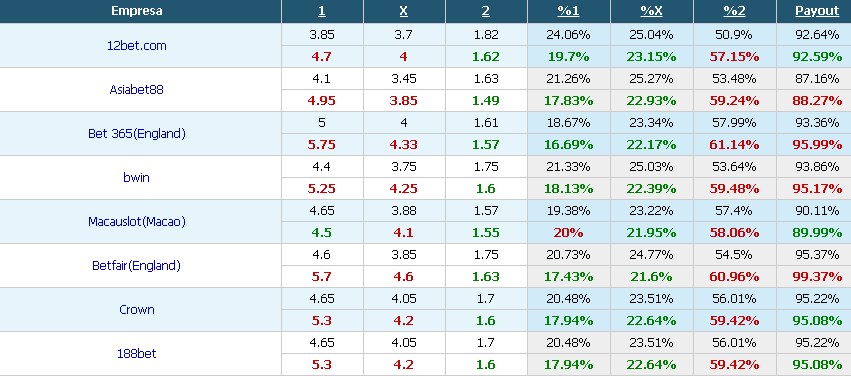Open the Betfair(England) link
This screenshot has width=851, height=376.
click(x=136, y=265)
